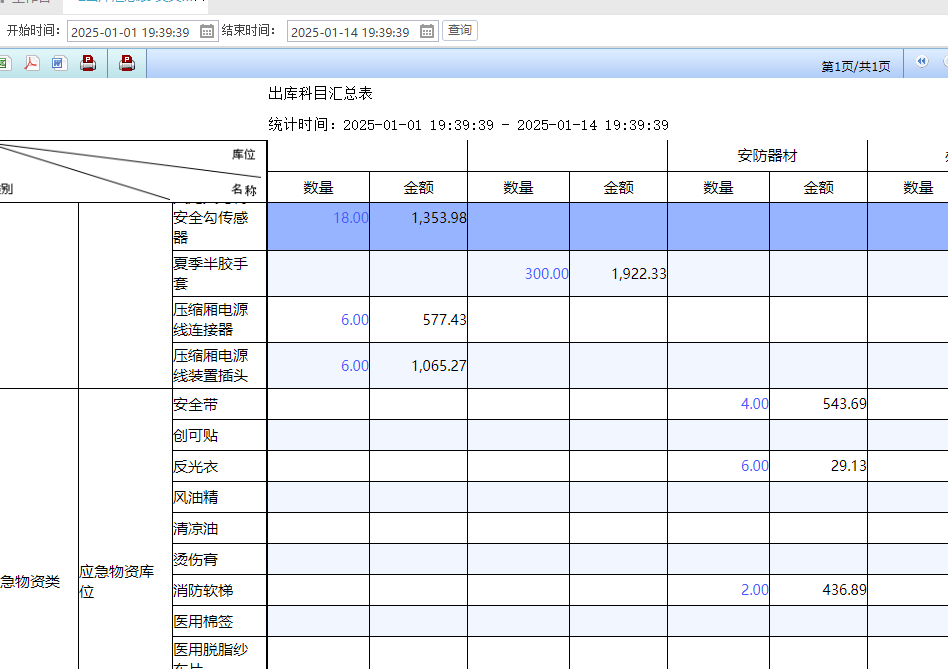This screenshot has height=669, width=948.
Task: Click the 6.00 quantity for 反光衣
Action: click(754, 466)
